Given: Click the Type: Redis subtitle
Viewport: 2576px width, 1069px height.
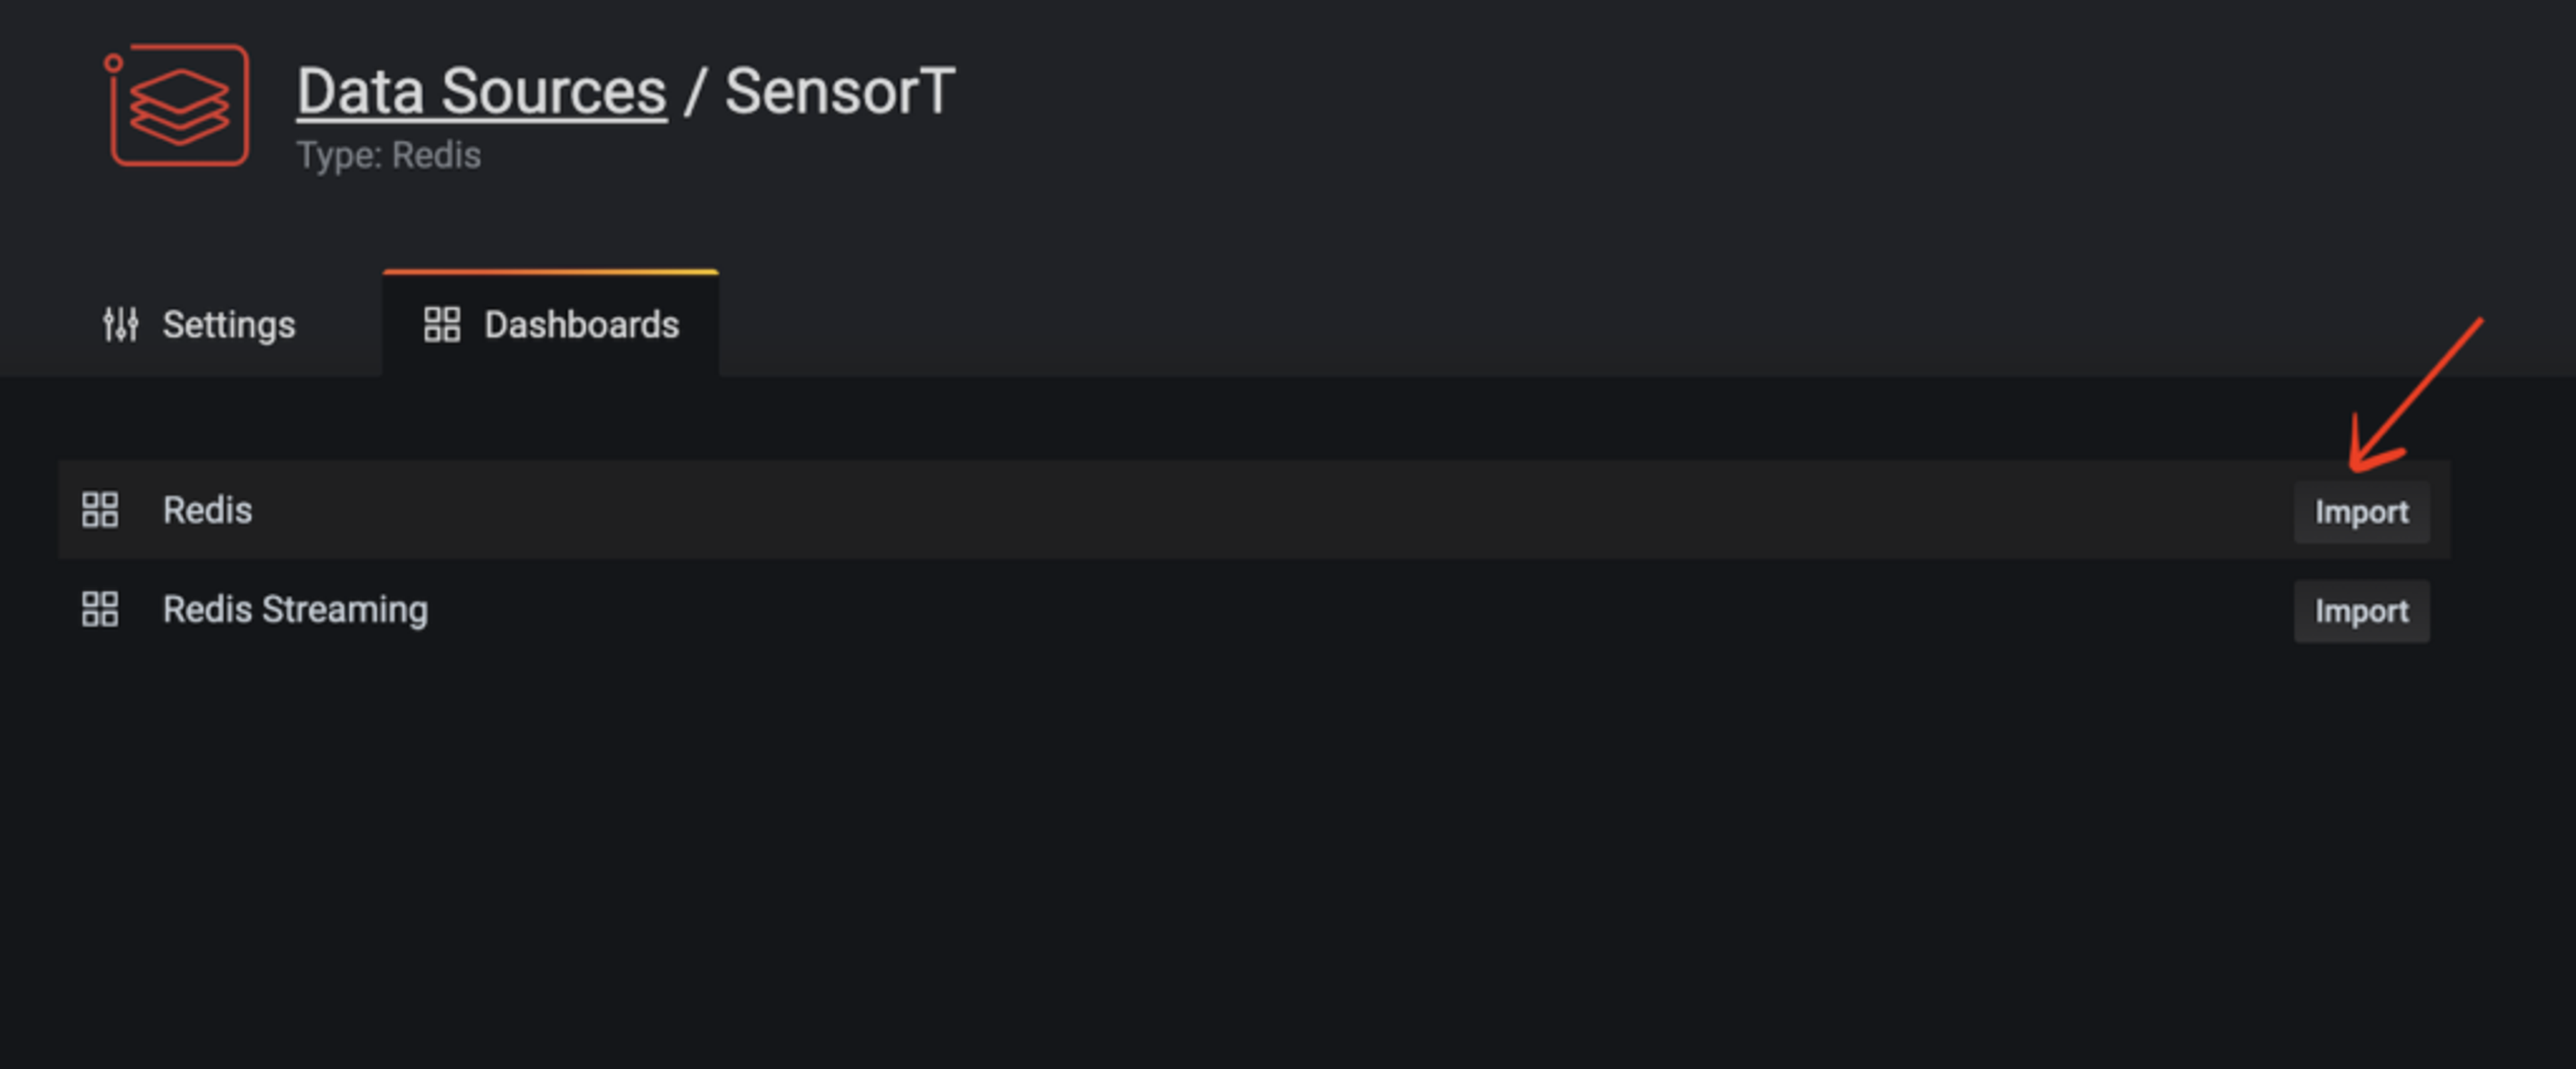Looking at the screenshot, I should tap(389, 155).
